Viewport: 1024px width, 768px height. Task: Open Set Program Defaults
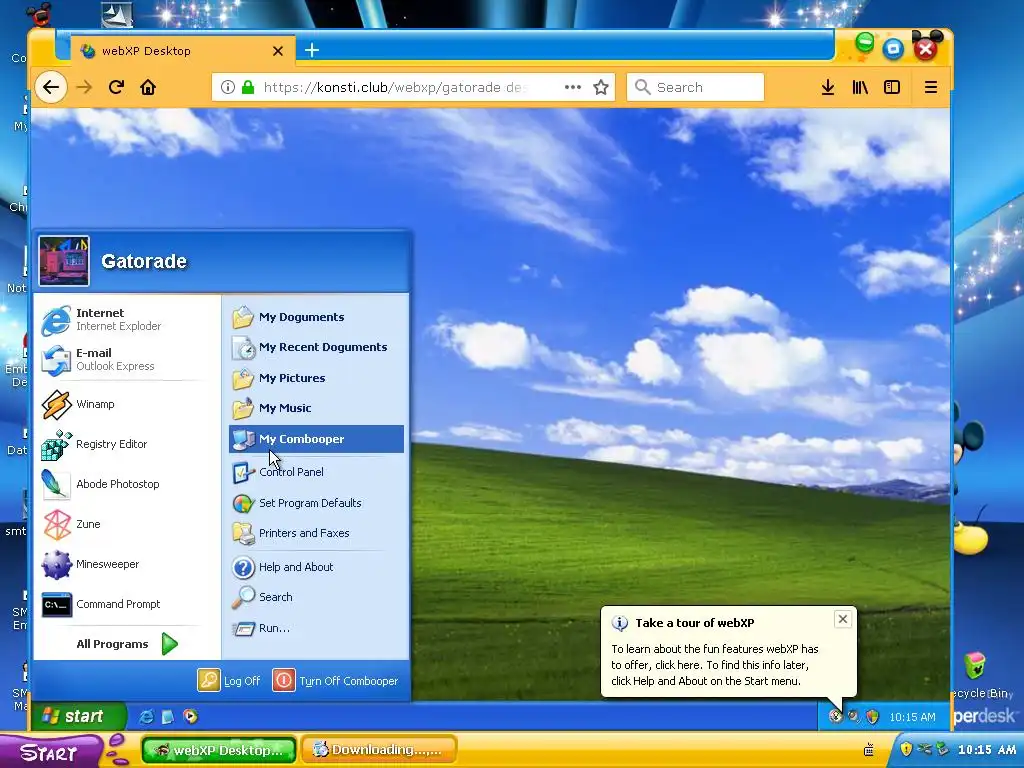[316, 503]
